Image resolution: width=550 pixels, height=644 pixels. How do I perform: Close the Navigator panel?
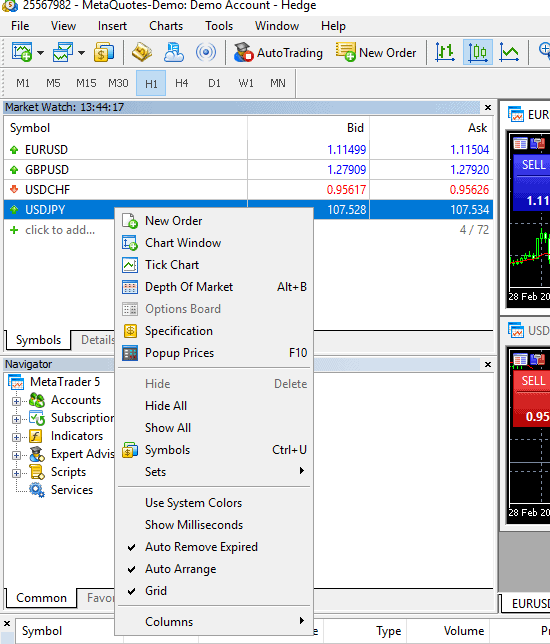coord(488,365)
